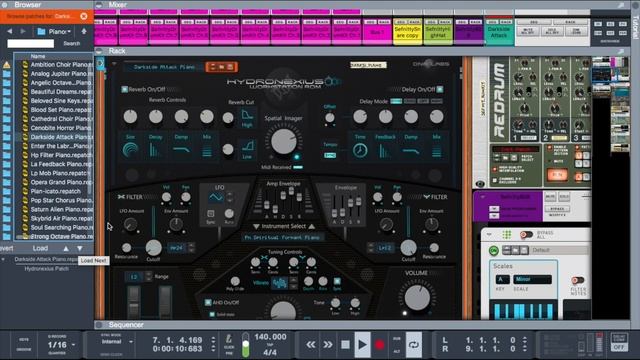The image size is (640, 360).
Task: Collapse the Rack panel header
Action: 99,51
